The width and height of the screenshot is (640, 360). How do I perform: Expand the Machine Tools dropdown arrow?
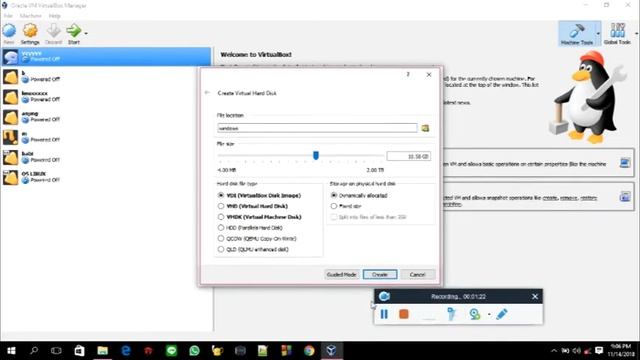point(598,33)
